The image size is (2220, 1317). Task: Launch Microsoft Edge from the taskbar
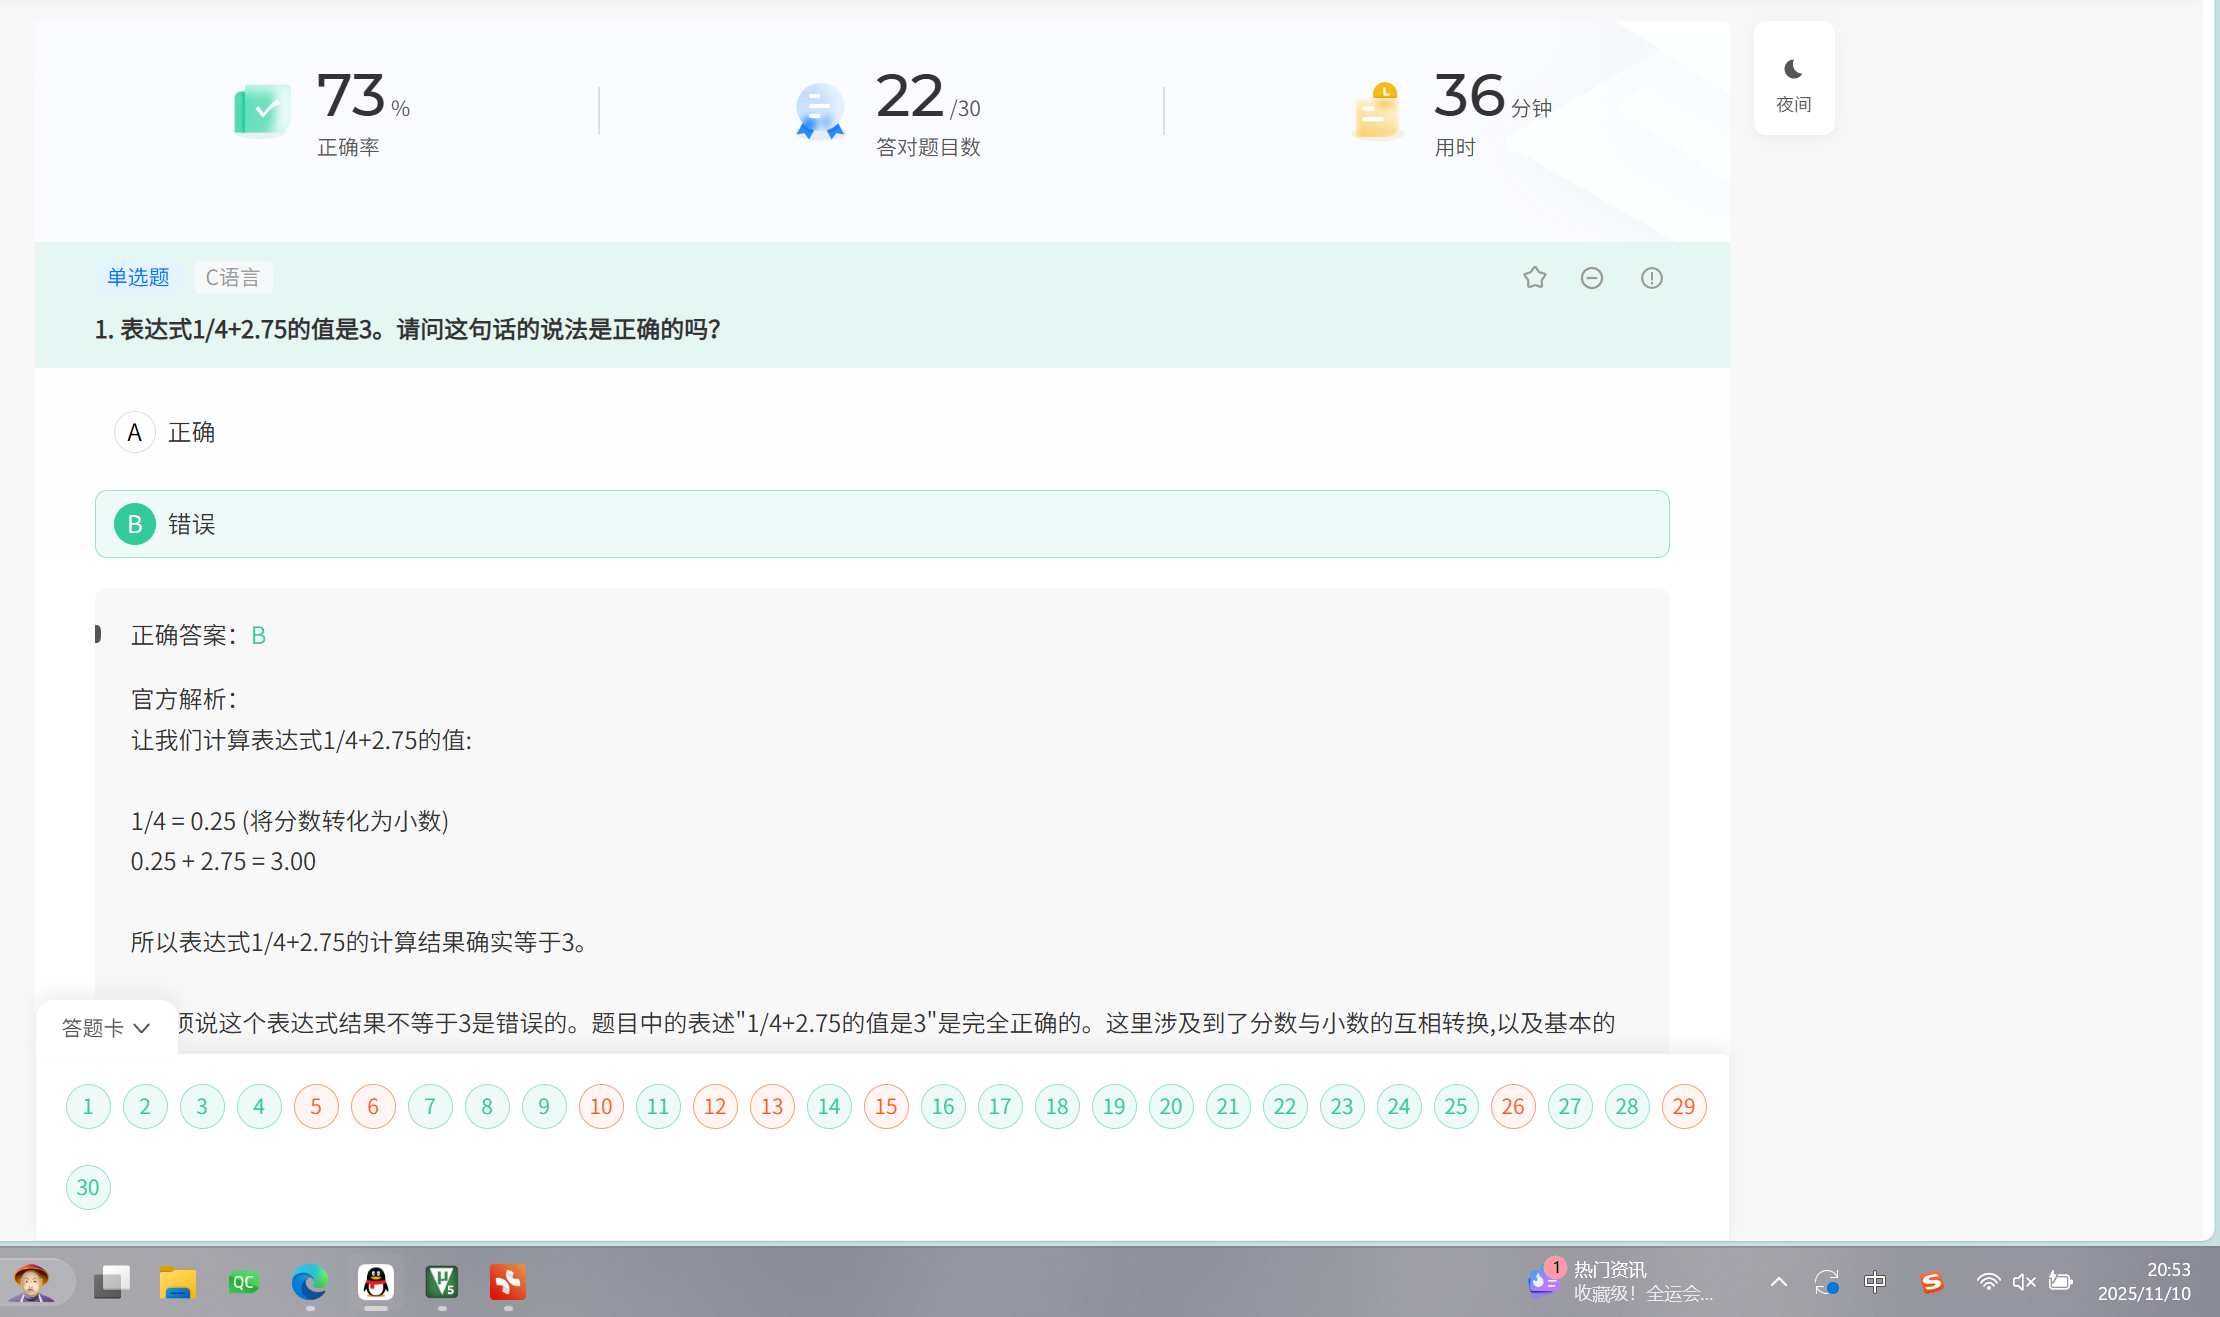(309, 1283)
